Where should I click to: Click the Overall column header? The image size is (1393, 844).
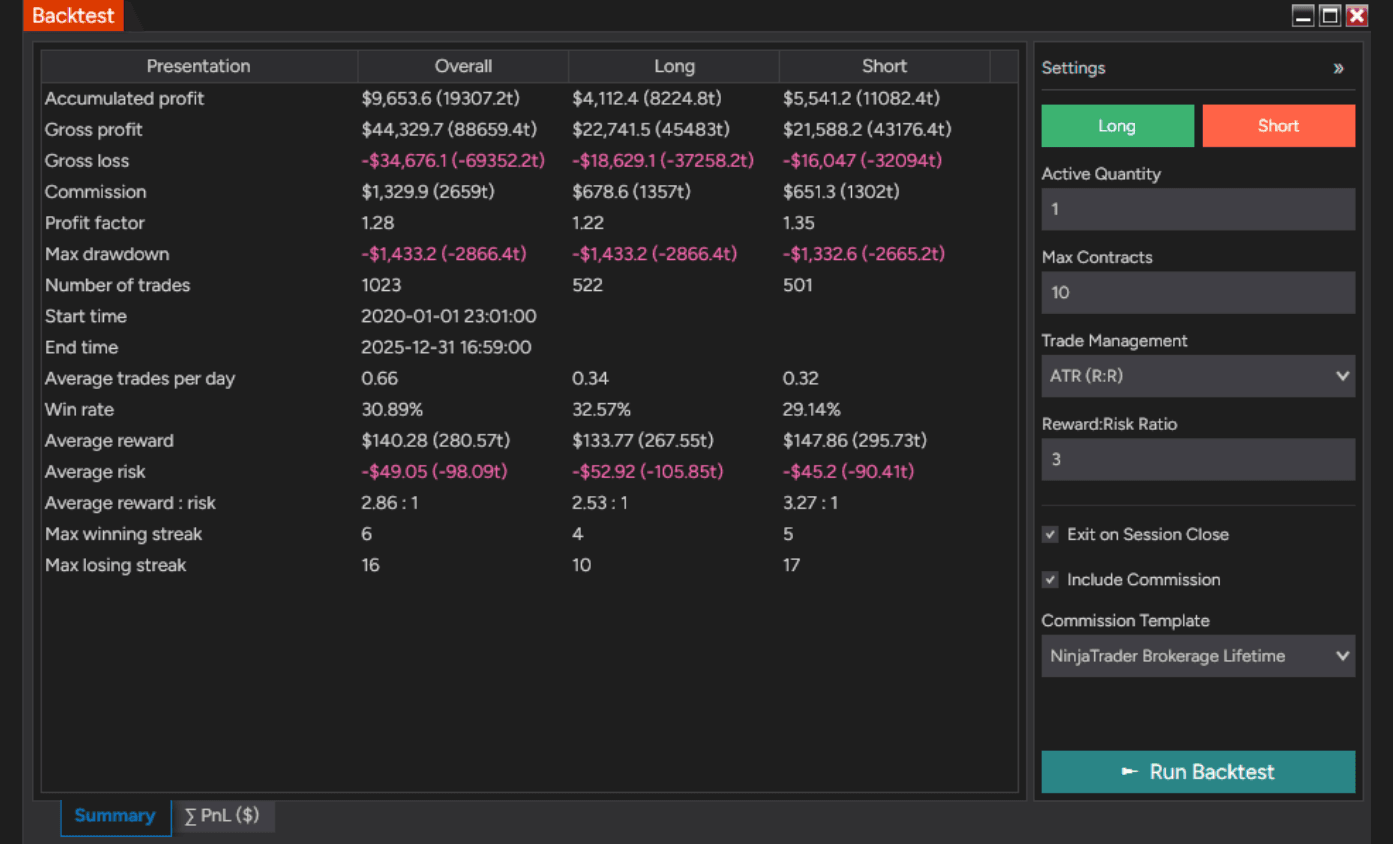tap(463, 66)
